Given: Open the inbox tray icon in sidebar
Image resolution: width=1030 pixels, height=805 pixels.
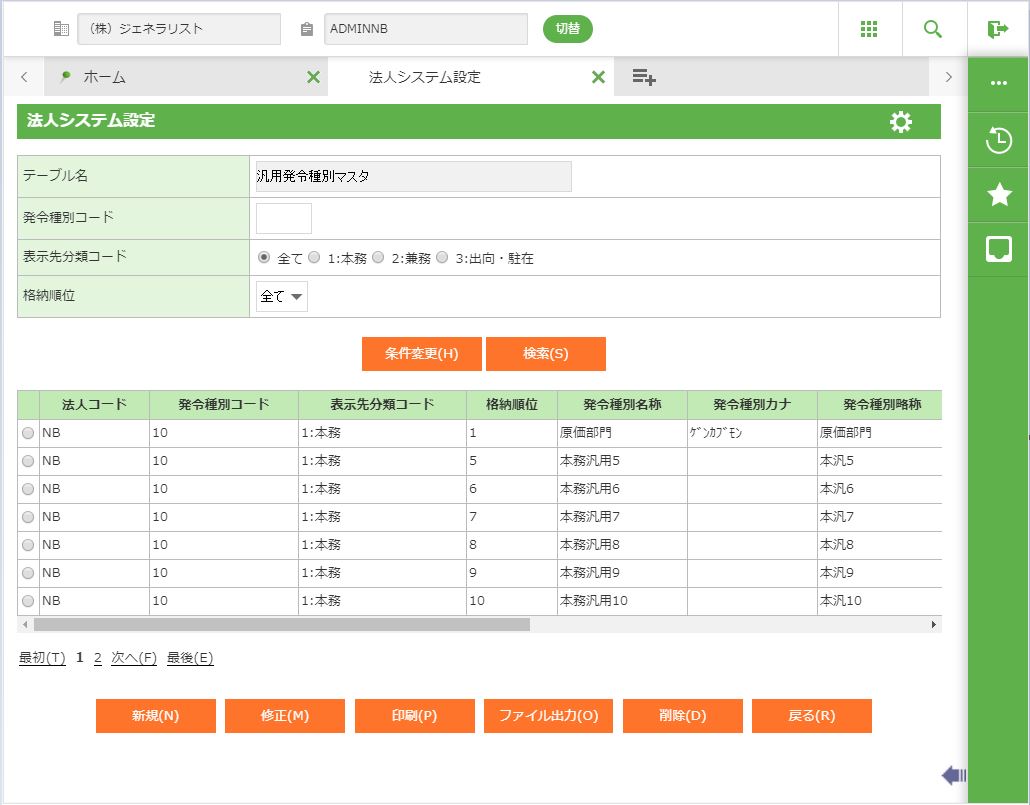Looking at the screenshot, I should click(998, 250).
